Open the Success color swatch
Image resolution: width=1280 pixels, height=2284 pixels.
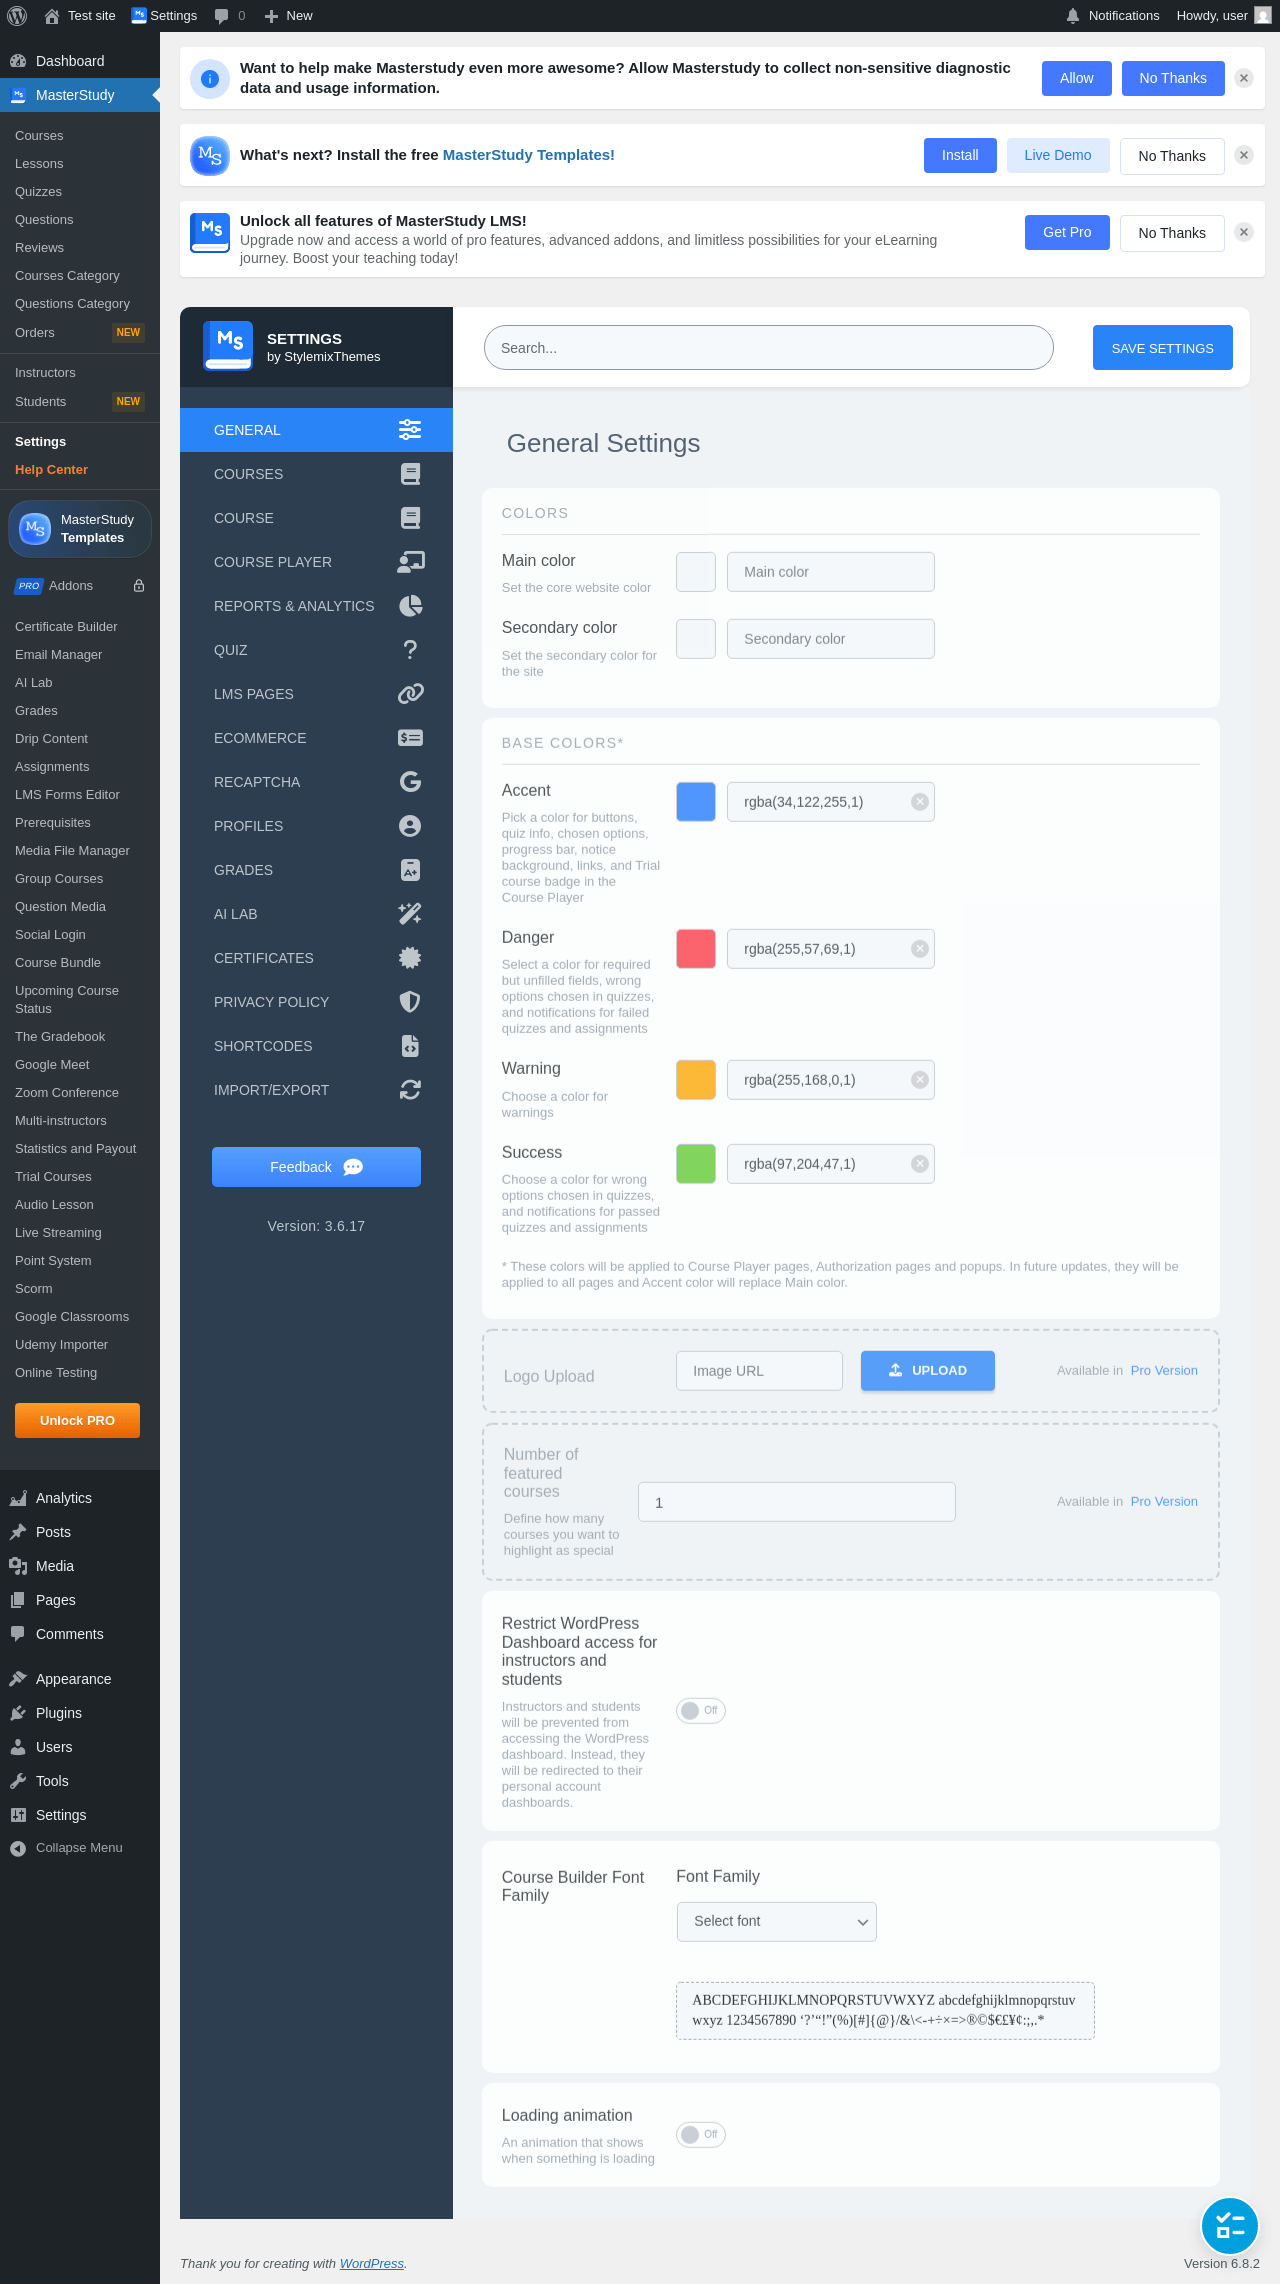click(696, 1164)
